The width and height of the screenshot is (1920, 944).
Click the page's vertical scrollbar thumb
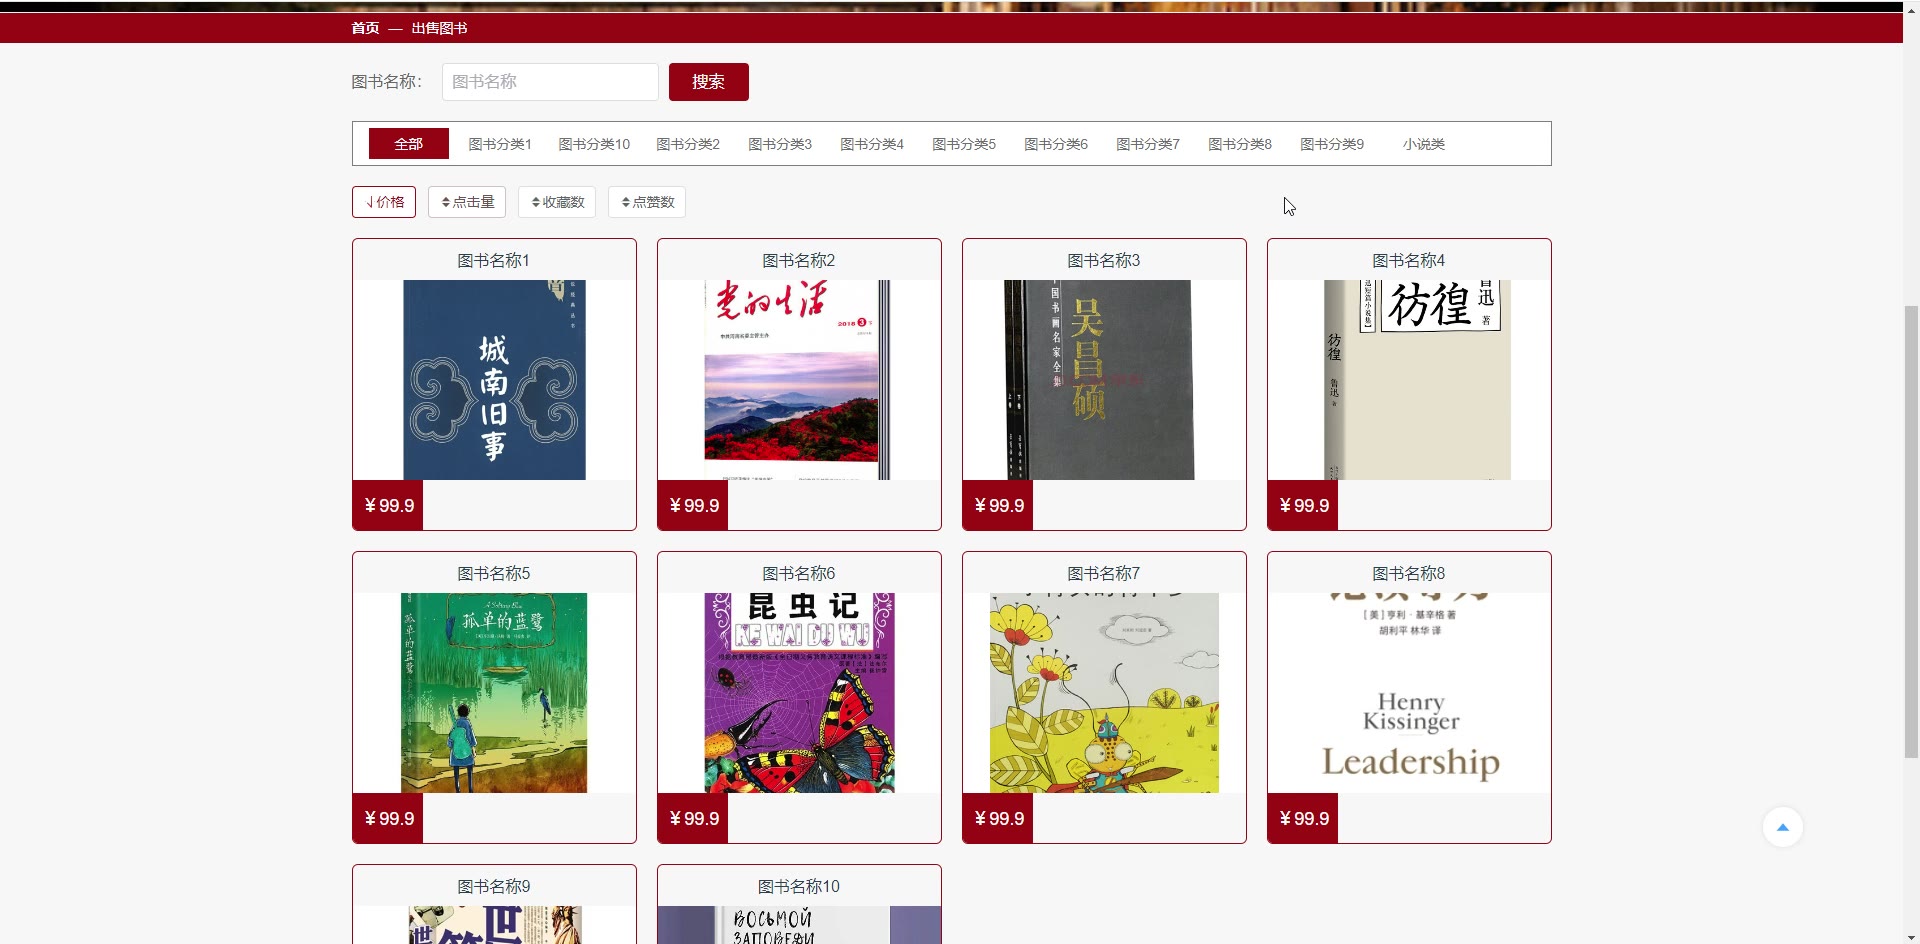tap(1911, 532)
